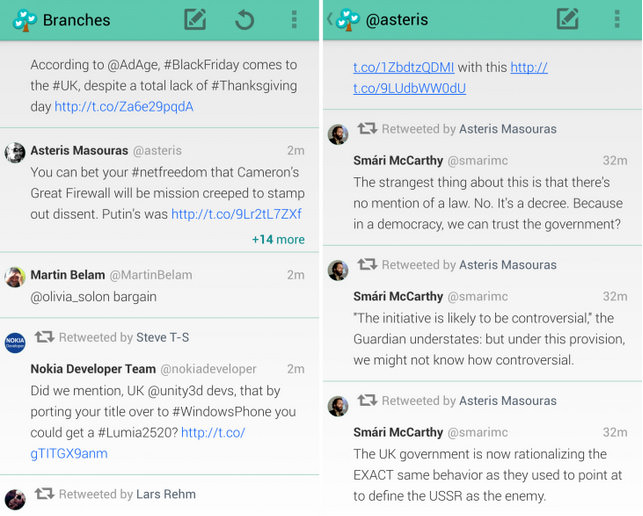Open the t.co/1ZbdtzQDMI link
Screen dimensions: 643x516
(x=403, y=68)
